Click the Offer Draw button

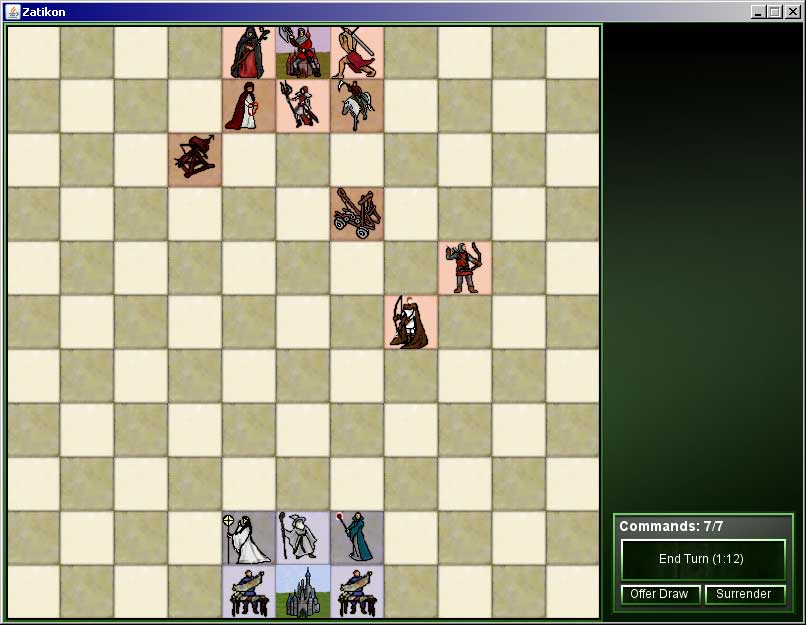(659, 594)
